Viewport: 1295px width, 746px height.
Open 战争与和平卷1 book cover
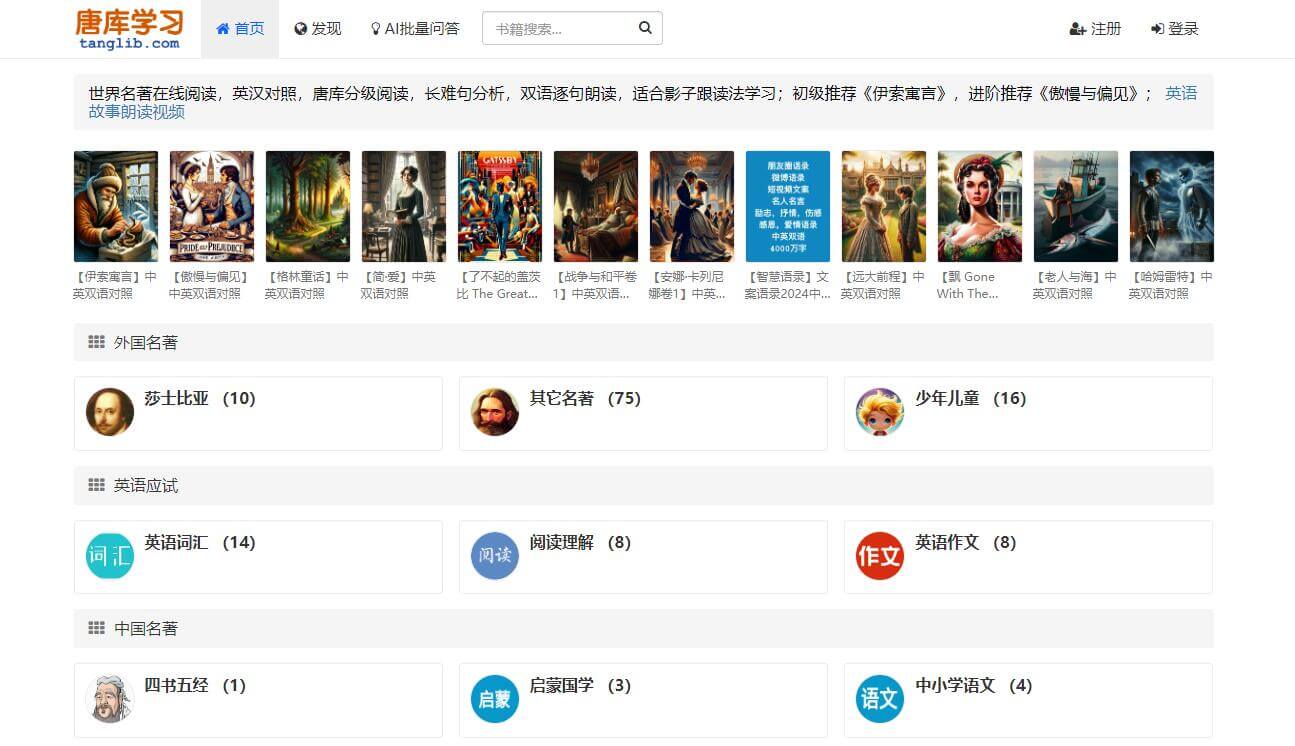pos(596,206)
